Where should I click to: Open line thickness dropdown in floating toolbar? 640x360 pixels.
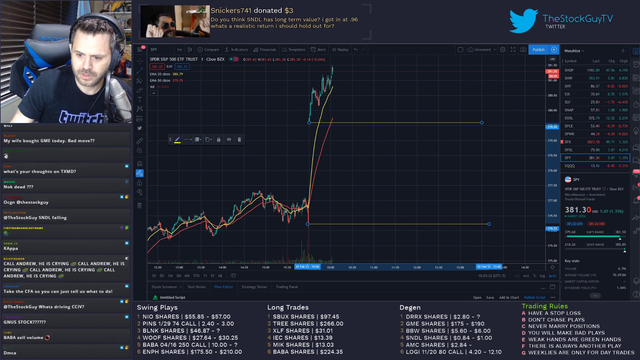tap(198, 140)
